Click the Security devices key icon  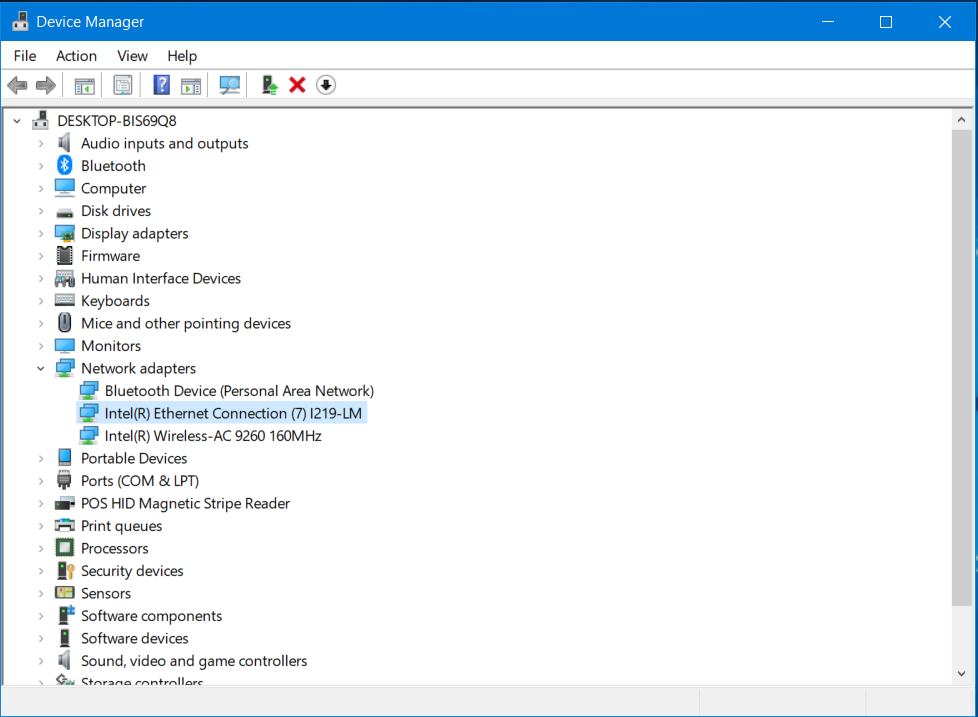click(65, 570)
